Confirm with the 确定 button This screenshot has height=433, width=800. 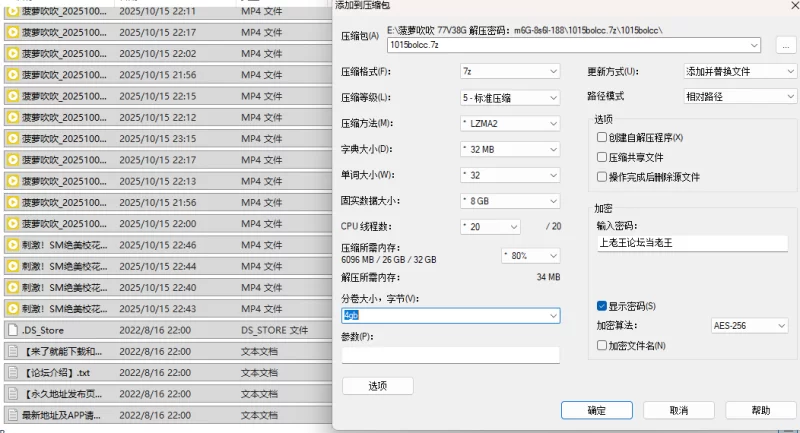(596, 411)
